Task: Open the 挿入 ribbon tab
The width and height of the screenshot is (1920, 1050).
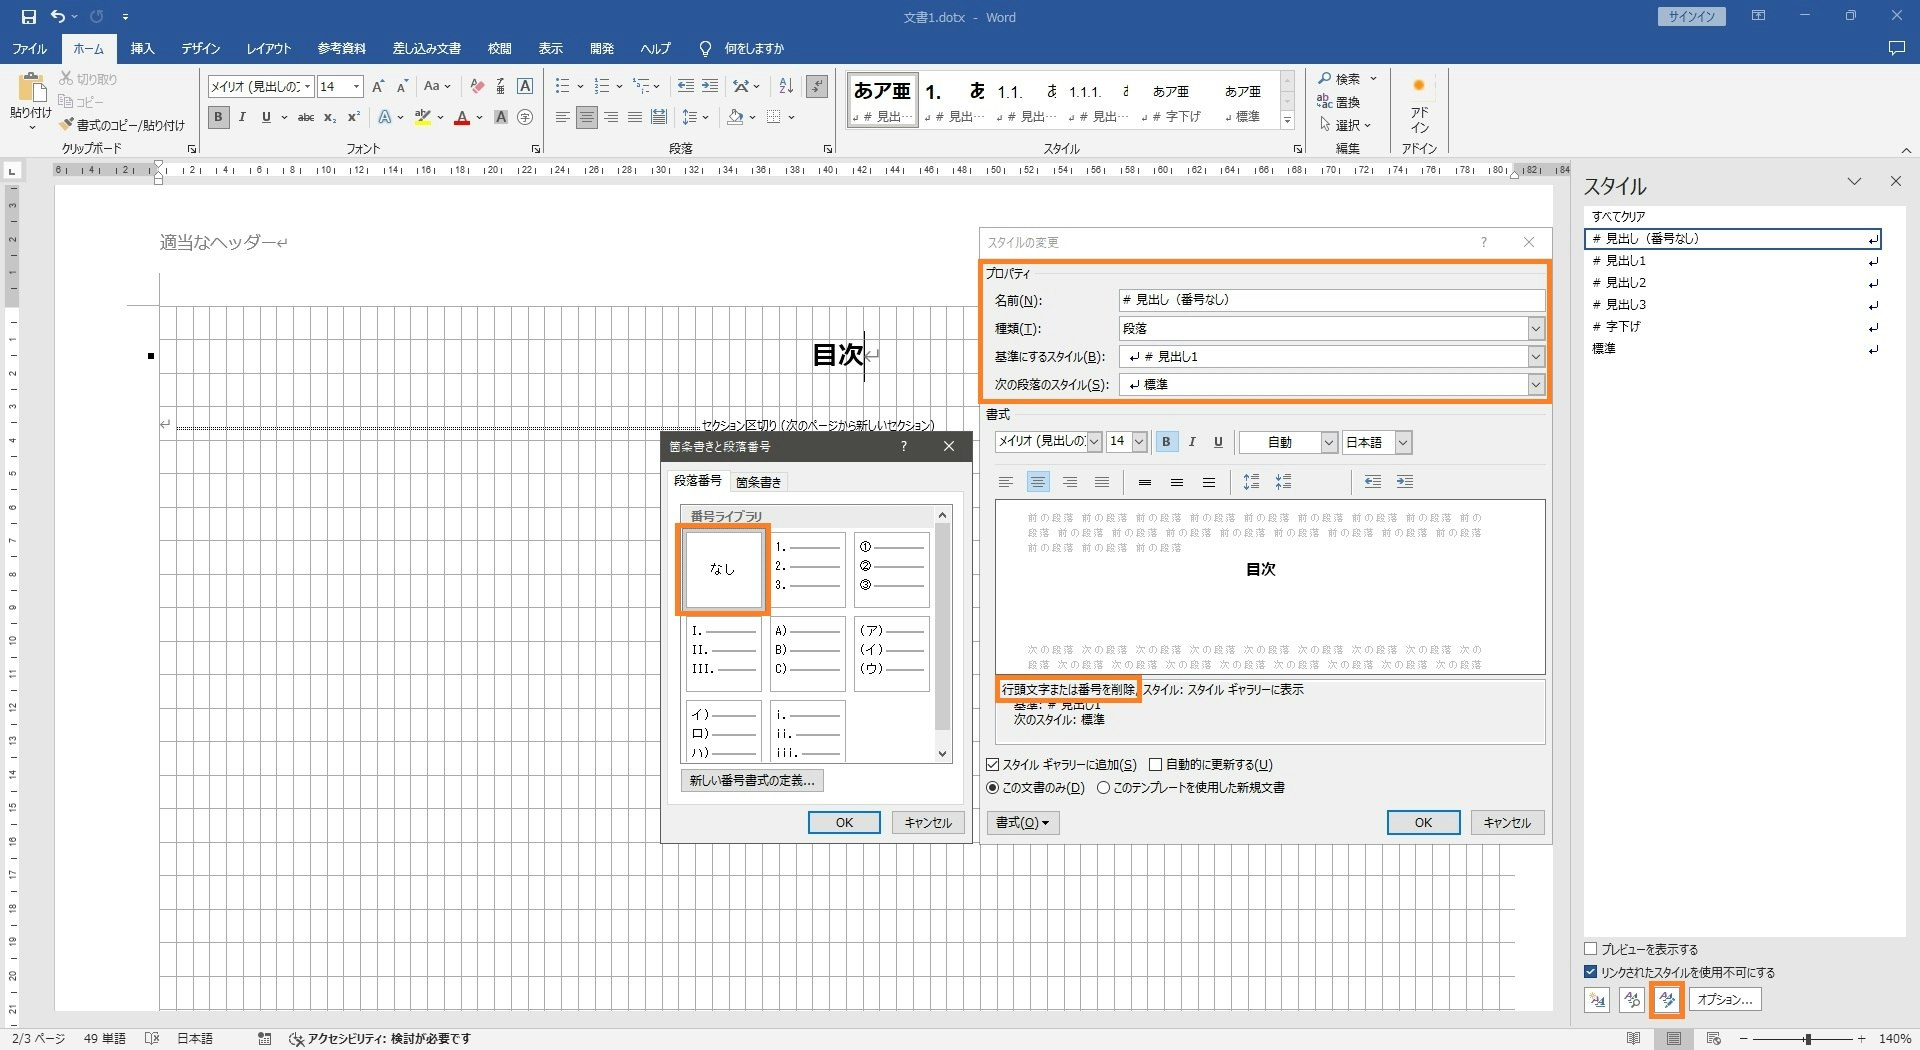Action: click(x=142, y=48)
